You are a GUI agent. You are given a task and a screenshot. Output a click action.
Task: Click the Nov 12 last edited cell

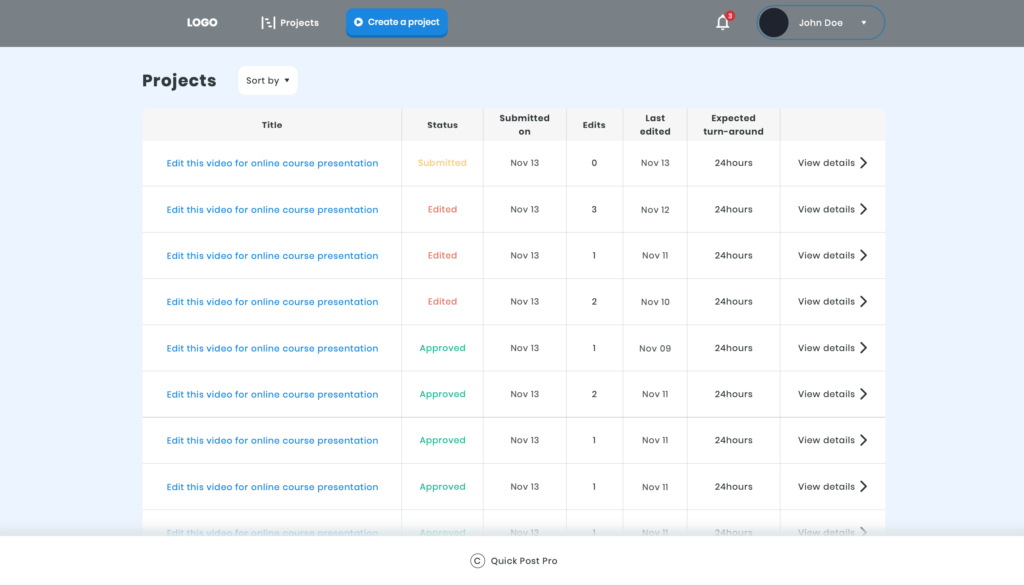pyautogui.click(x=655, y=210)
